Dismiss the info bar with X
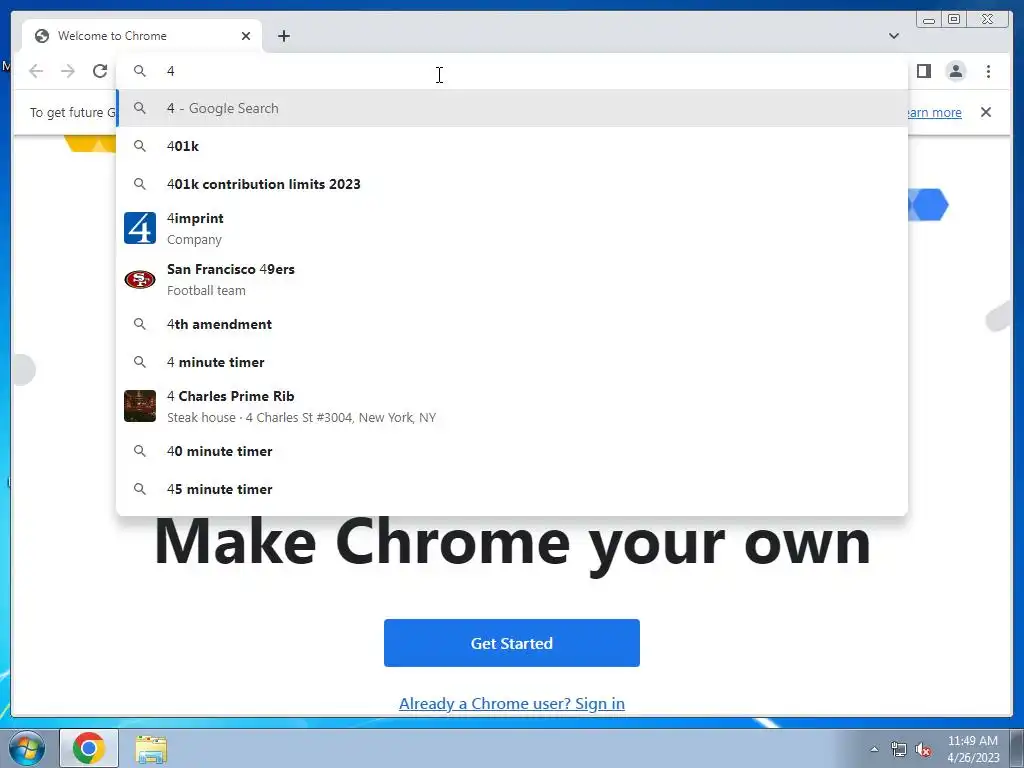 [x=985, y=112]
